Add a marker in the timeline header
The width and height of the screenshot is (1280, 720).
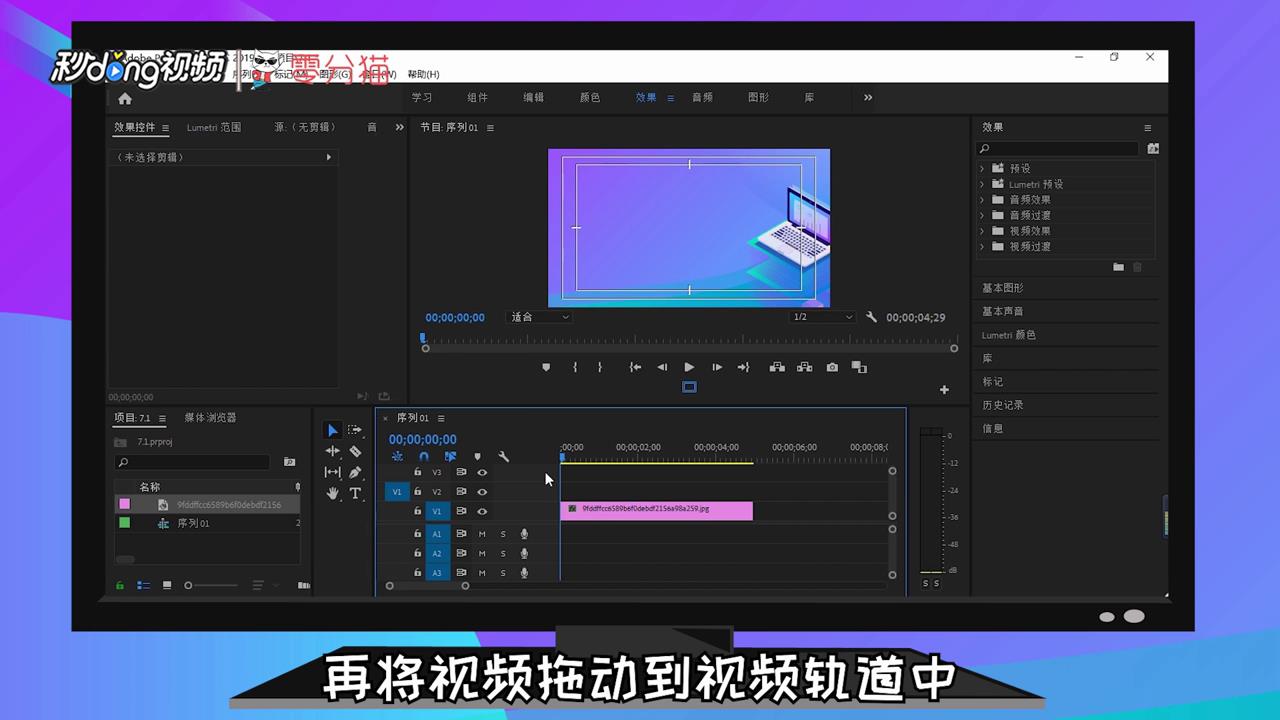tap(477, 456)
